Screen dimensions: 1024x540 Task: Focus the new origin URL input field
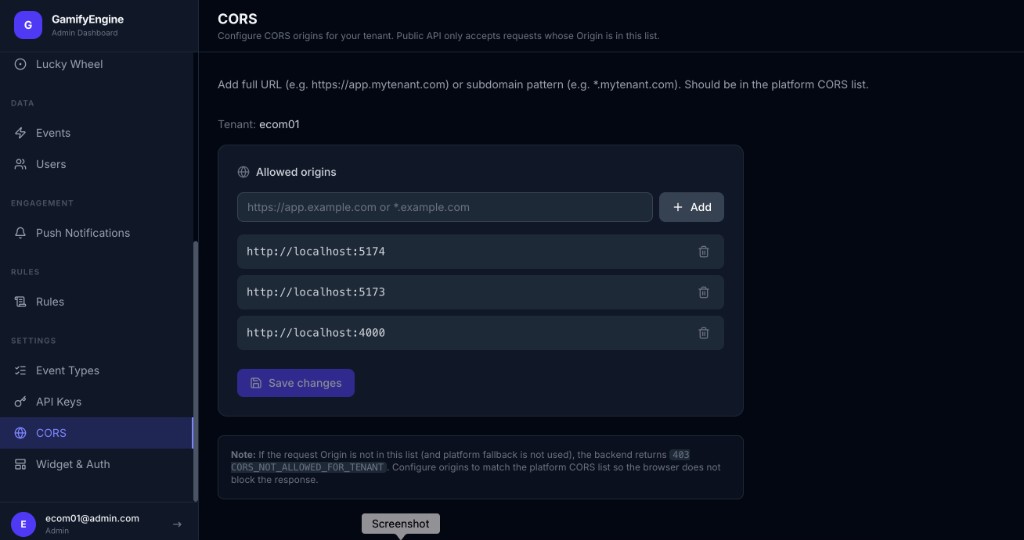(x=444, y=207)
